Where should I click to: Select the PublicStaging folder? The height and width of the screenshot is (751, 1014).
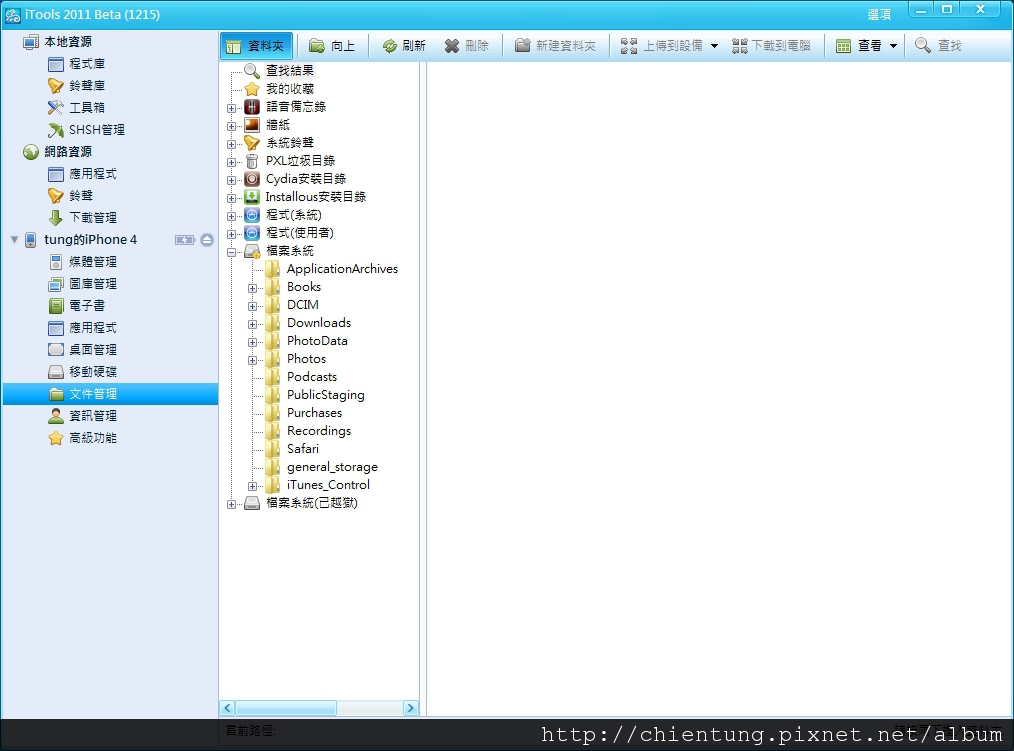coord(325,395)
